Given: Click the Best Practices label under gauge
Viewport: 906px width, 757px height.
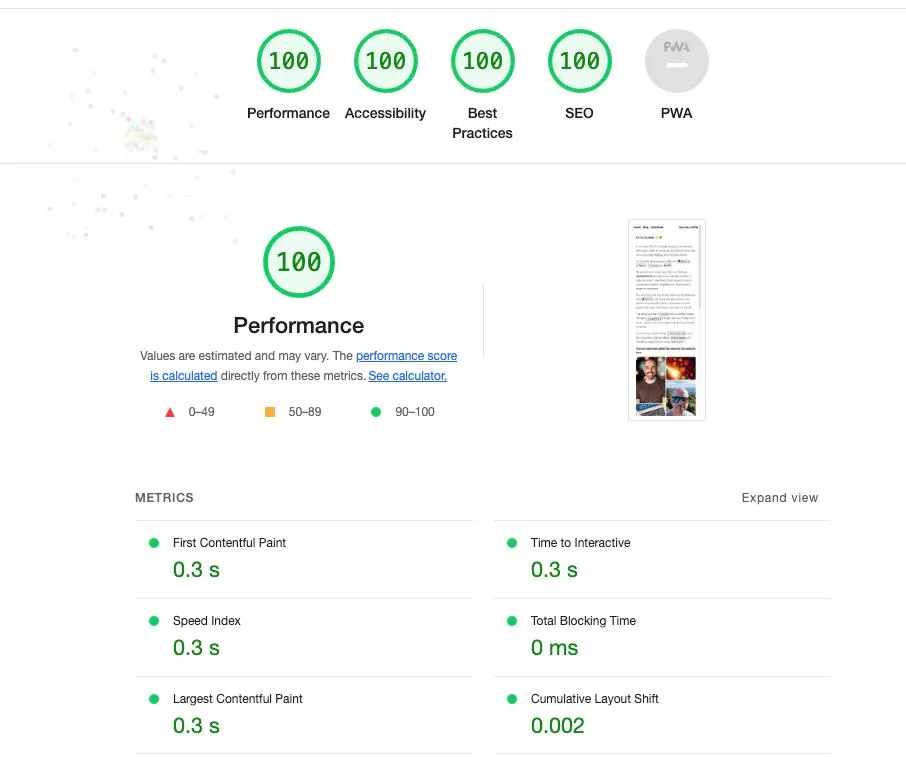Looking at the screenshot, I should coord(482,123).
